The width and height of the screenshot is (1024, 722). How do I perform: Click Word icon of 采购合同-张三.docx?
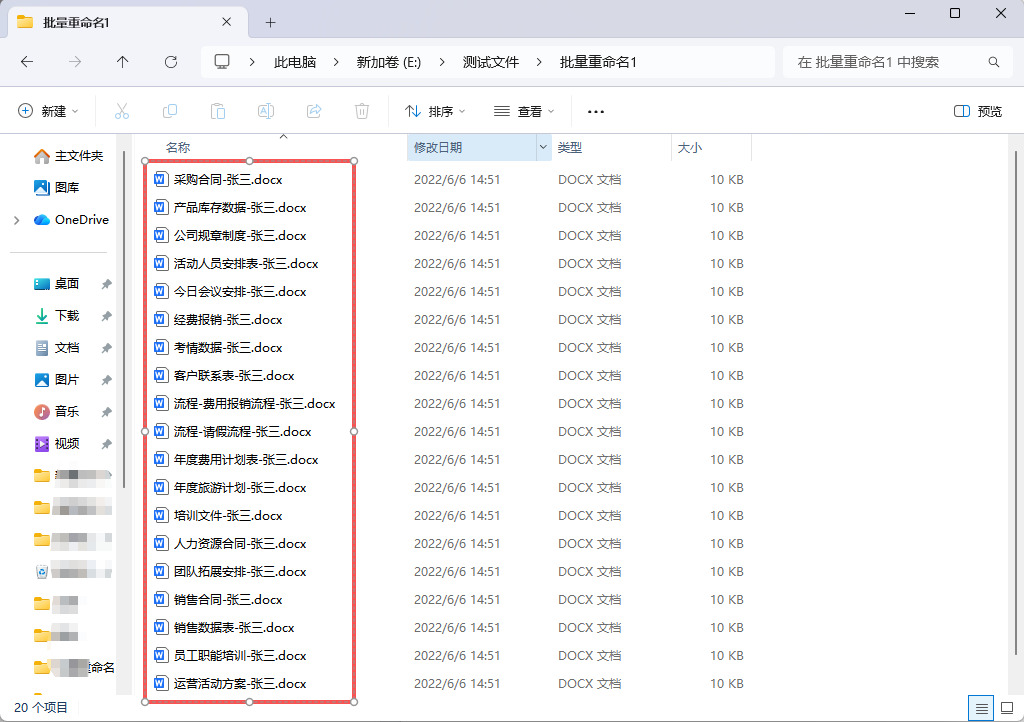click(161, 179)
